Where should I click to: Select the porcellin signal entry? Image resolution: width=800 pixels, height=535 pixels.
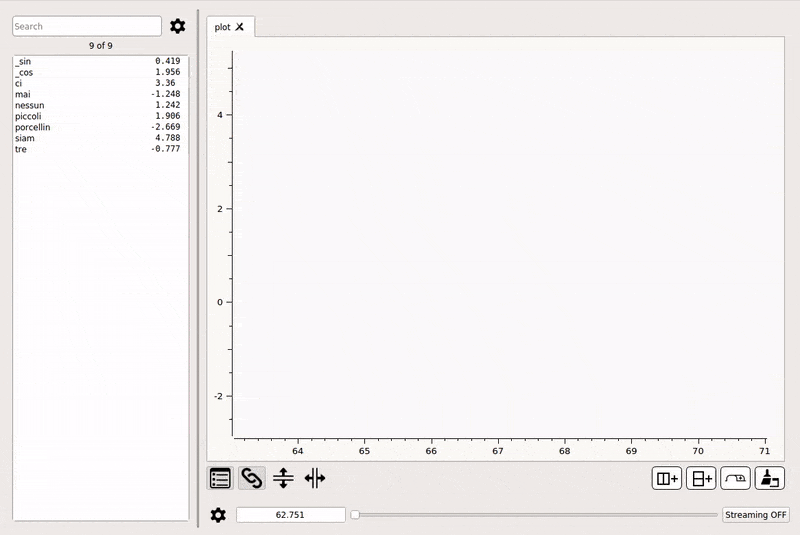click(x=98, y=127)
